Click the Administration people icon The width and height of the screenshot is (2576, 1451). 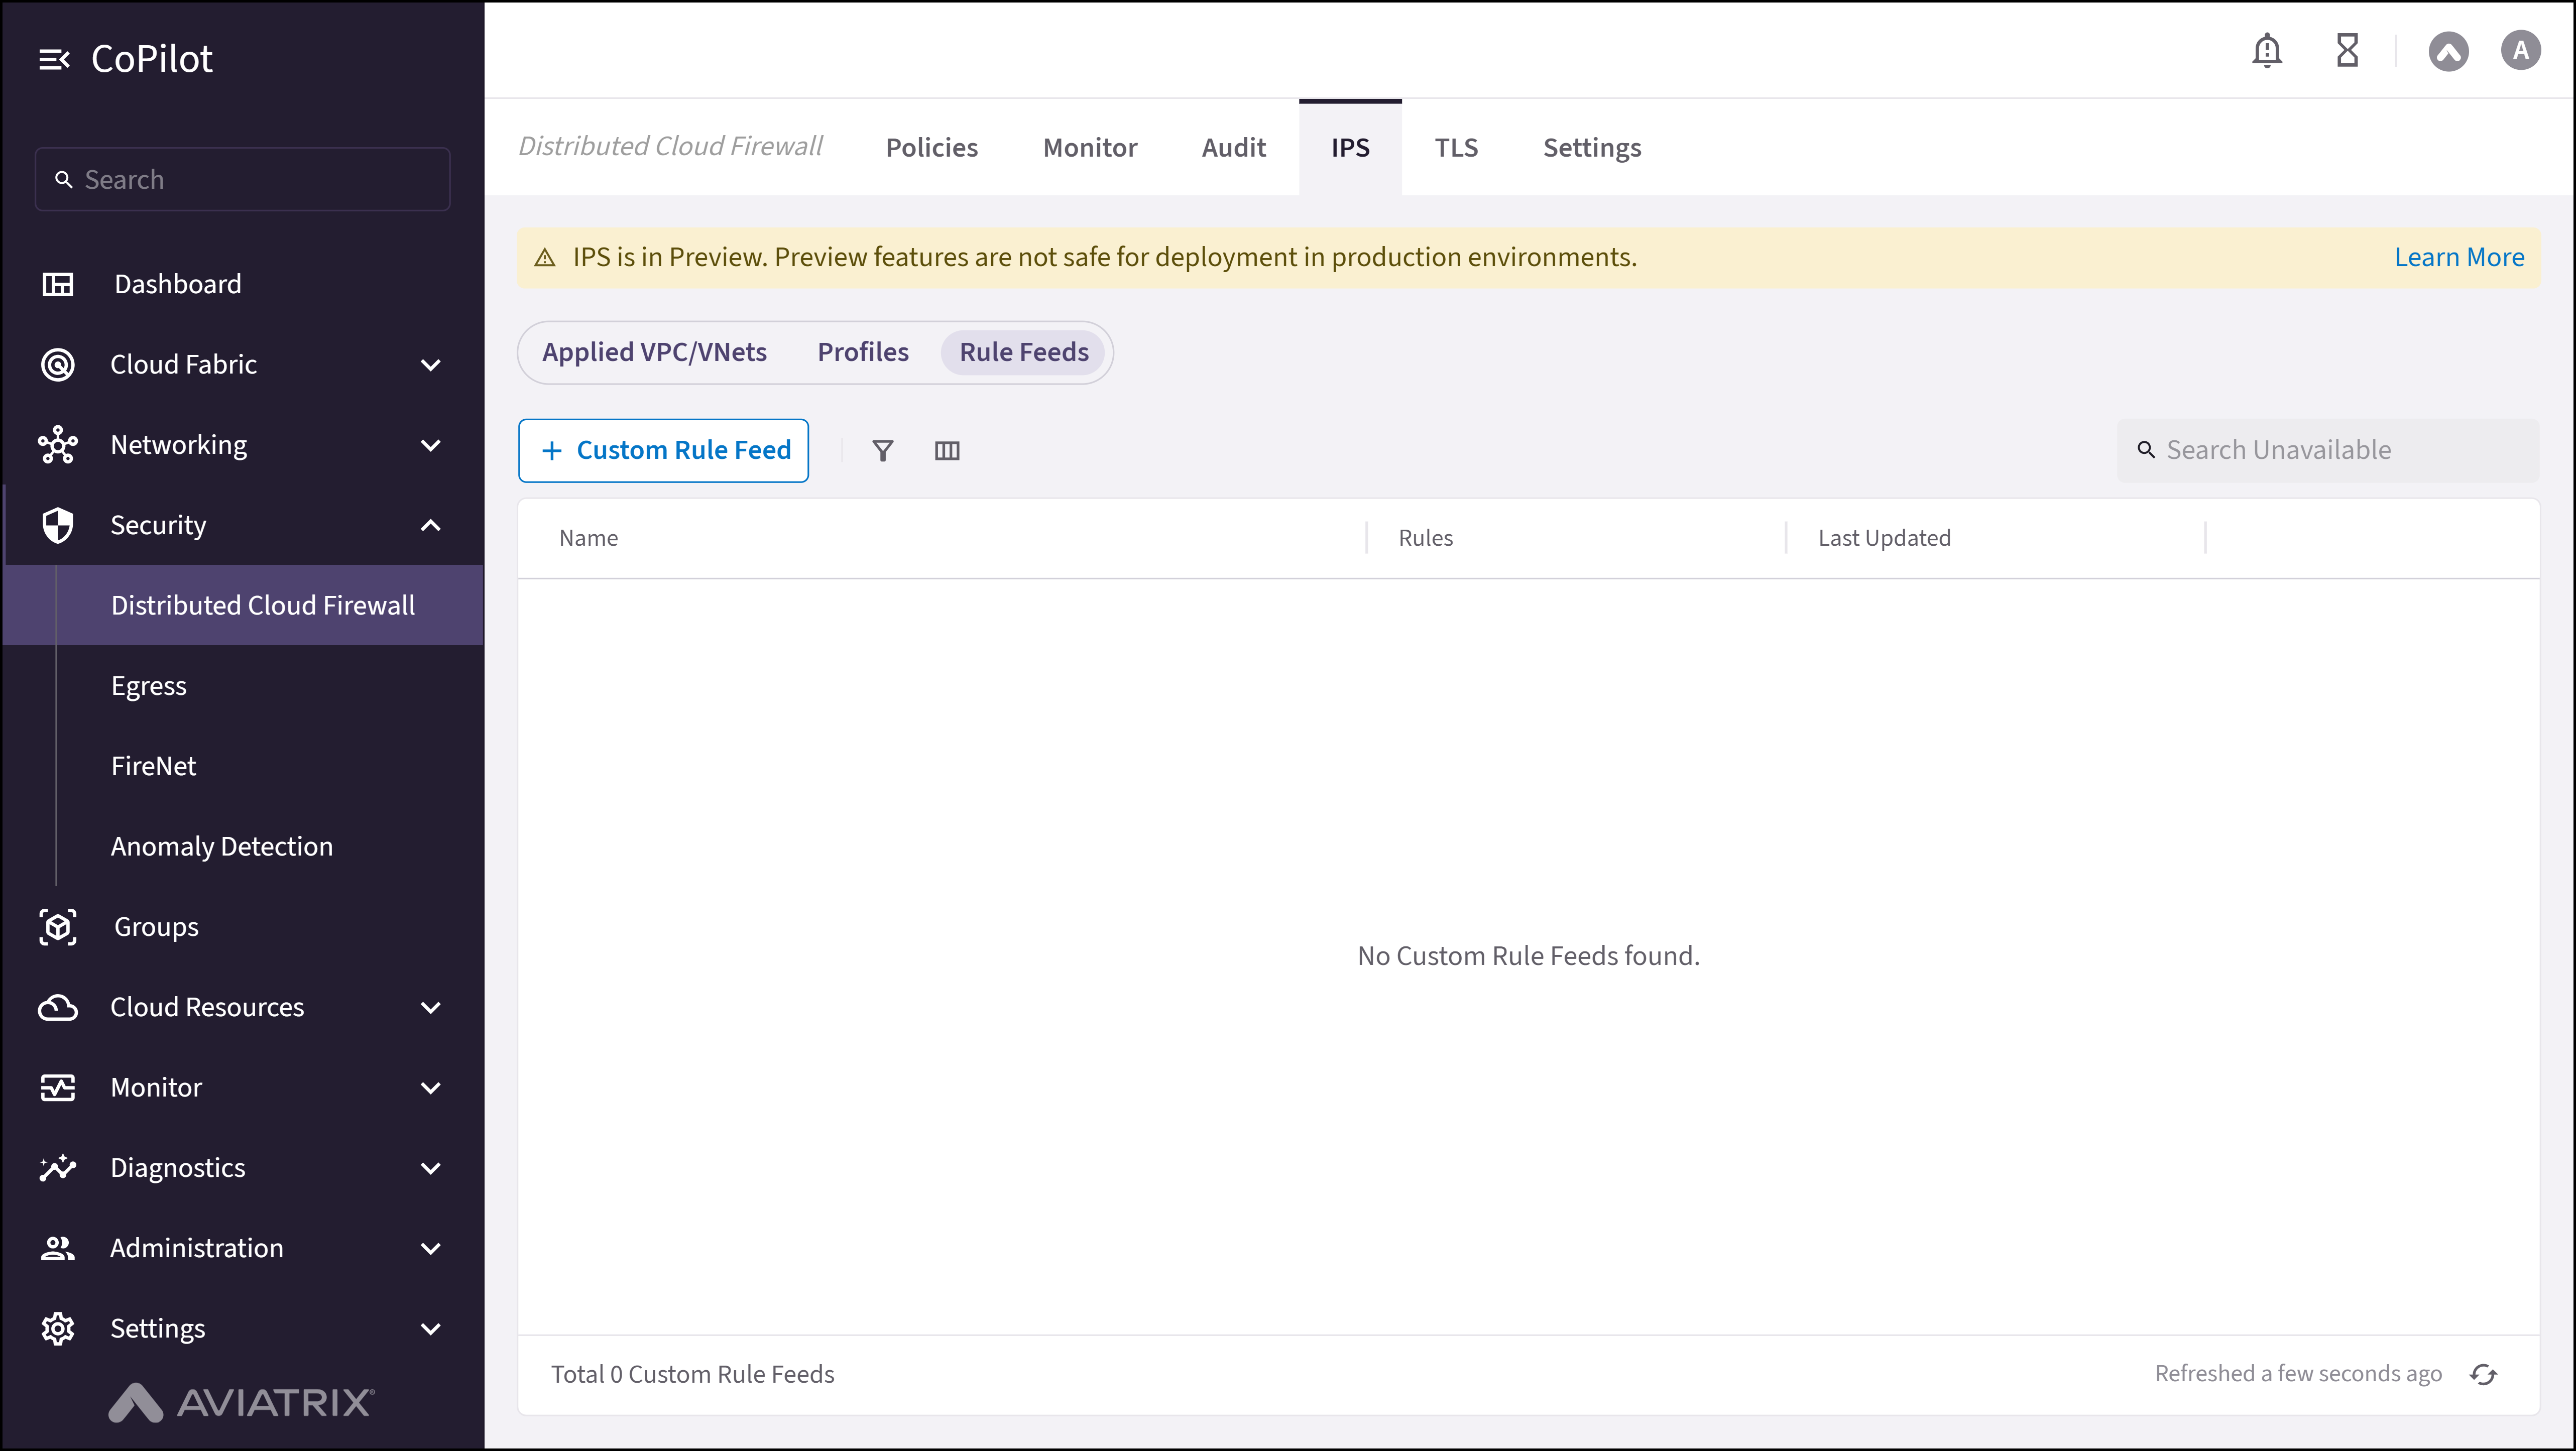[x=58, y=1248]
